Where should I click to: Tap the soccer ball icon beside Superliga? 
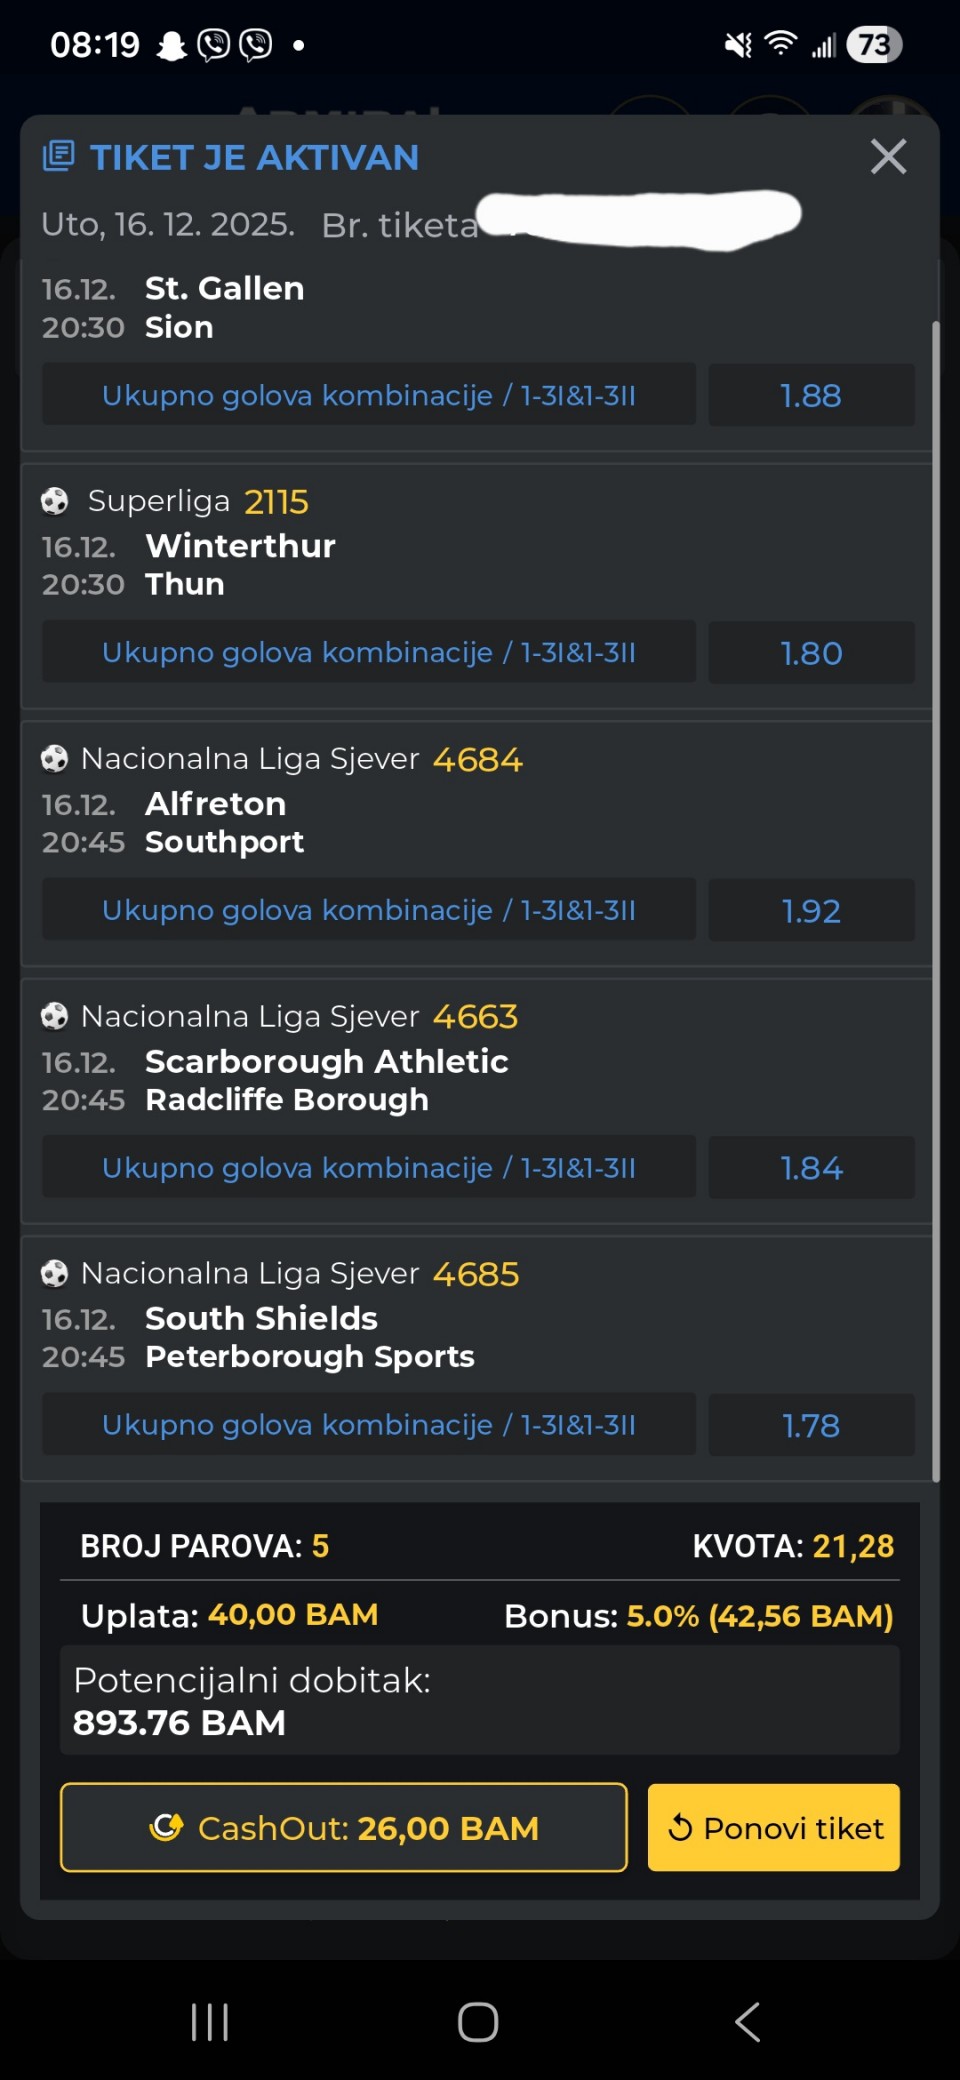coord(55,501)
